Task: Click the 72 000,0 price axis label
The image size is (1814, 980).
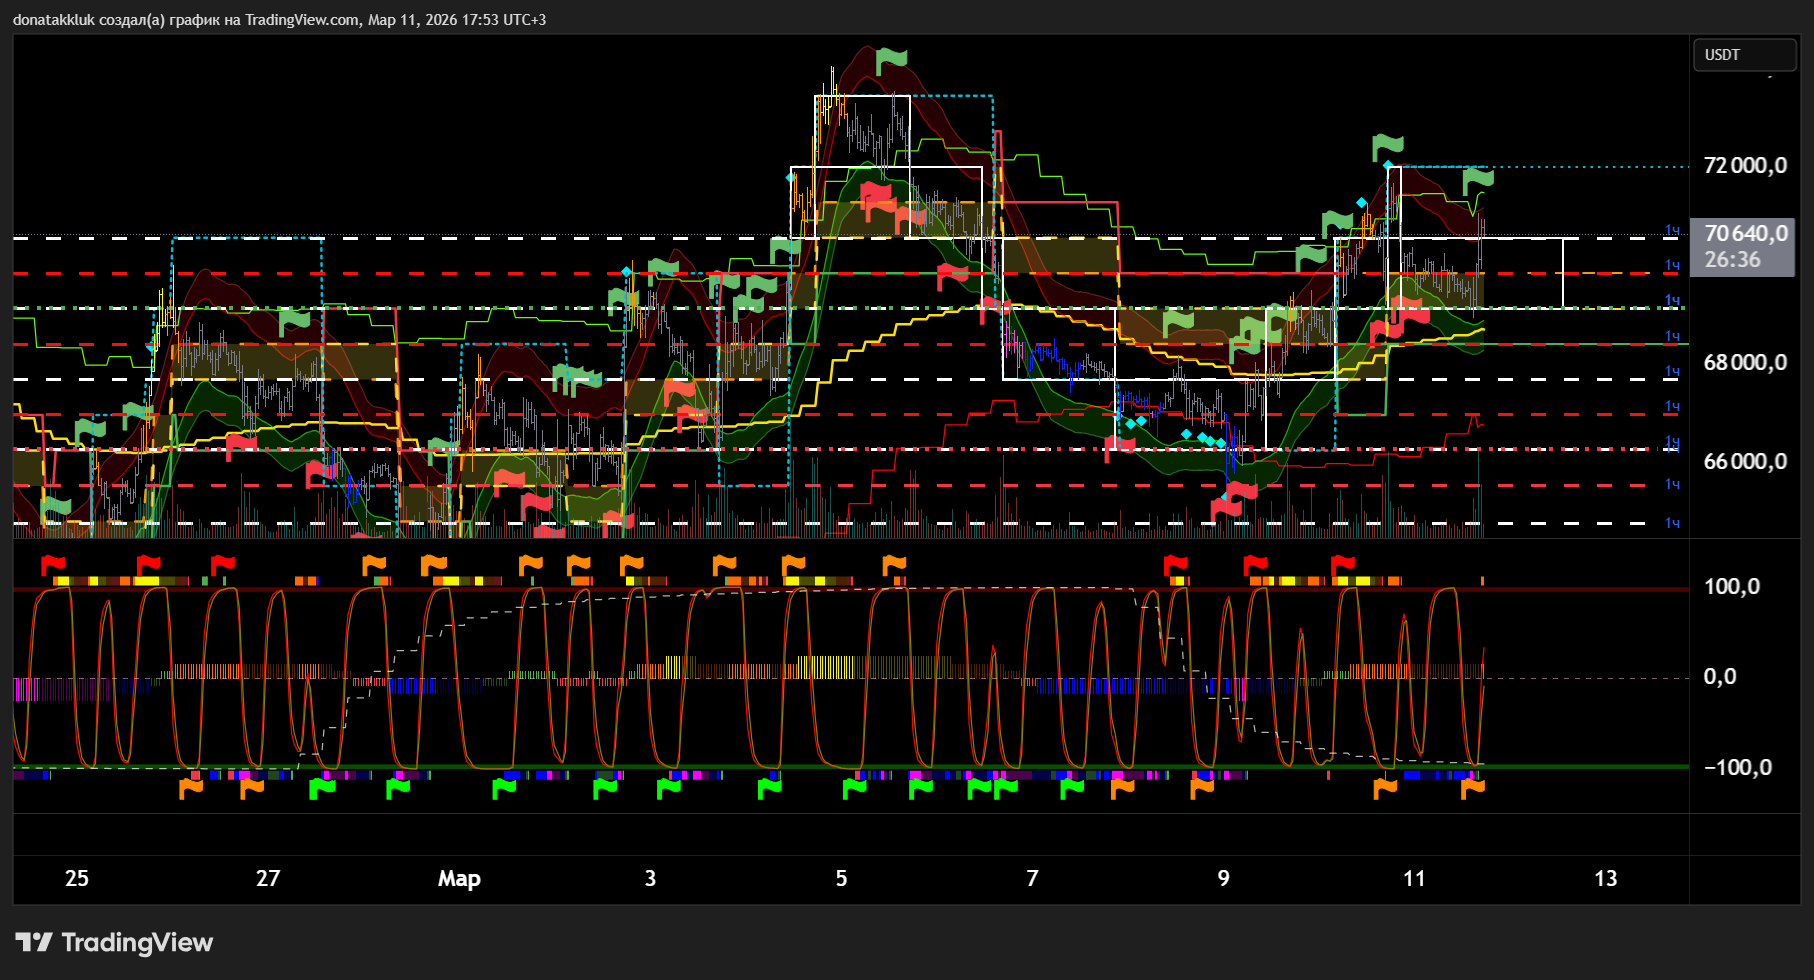Action: 1745,166
